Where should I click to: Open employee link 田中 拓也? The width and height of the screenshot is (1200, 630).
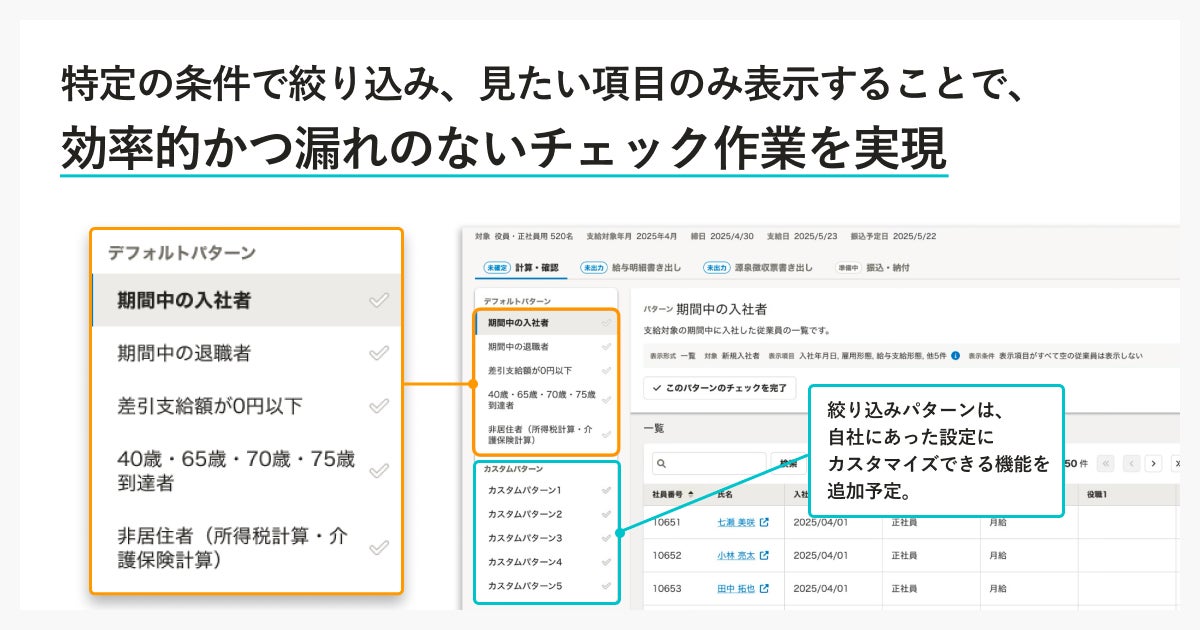coord(735,588)
